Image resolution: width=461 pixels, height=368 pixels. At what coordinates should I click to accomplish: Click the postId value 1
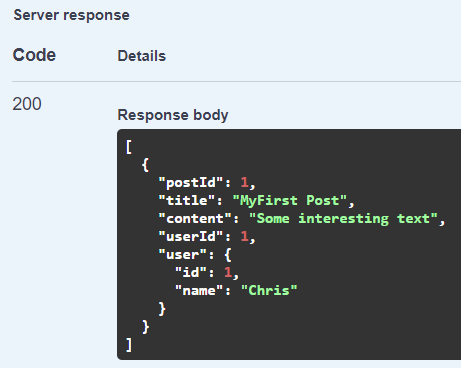(244, 182)
